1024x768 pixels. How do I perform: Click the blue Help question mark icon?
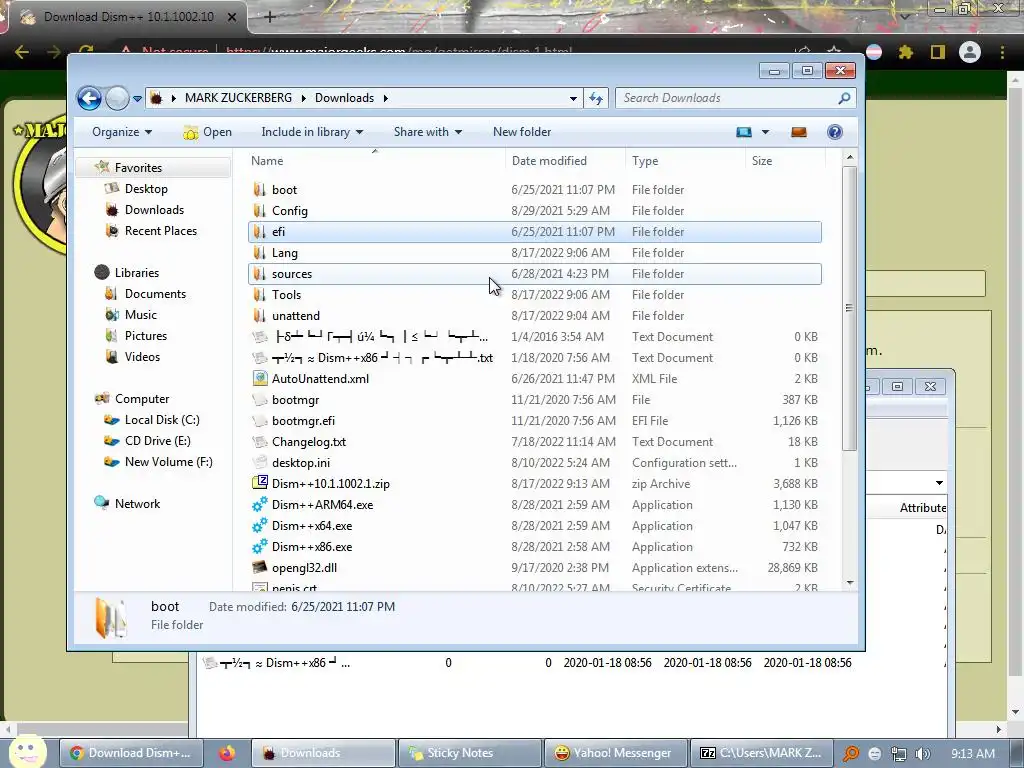835,132
